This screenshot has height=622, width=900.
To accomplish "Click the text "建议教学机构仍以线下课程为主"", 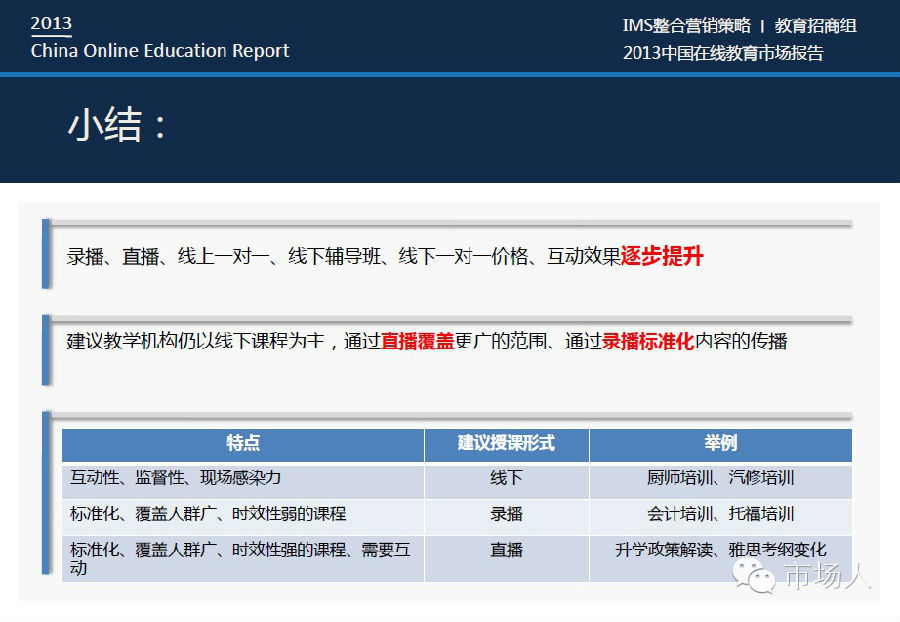I will 195,341.
